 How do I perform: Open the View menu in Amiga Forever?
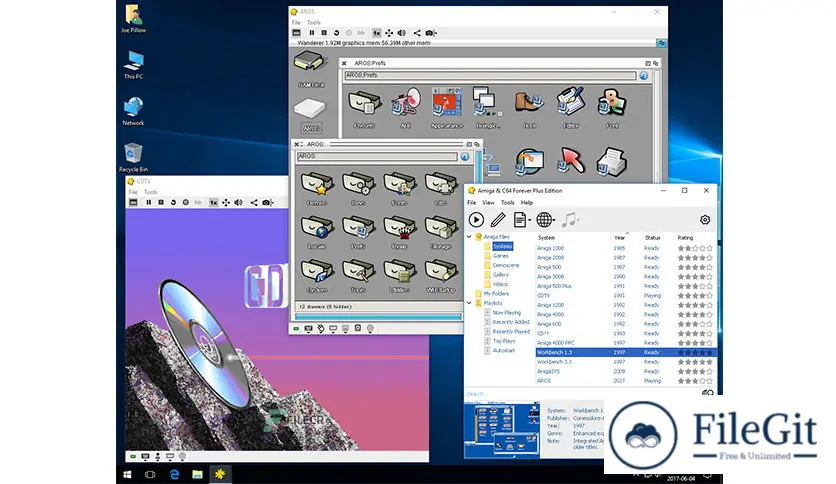pos(488,203)
